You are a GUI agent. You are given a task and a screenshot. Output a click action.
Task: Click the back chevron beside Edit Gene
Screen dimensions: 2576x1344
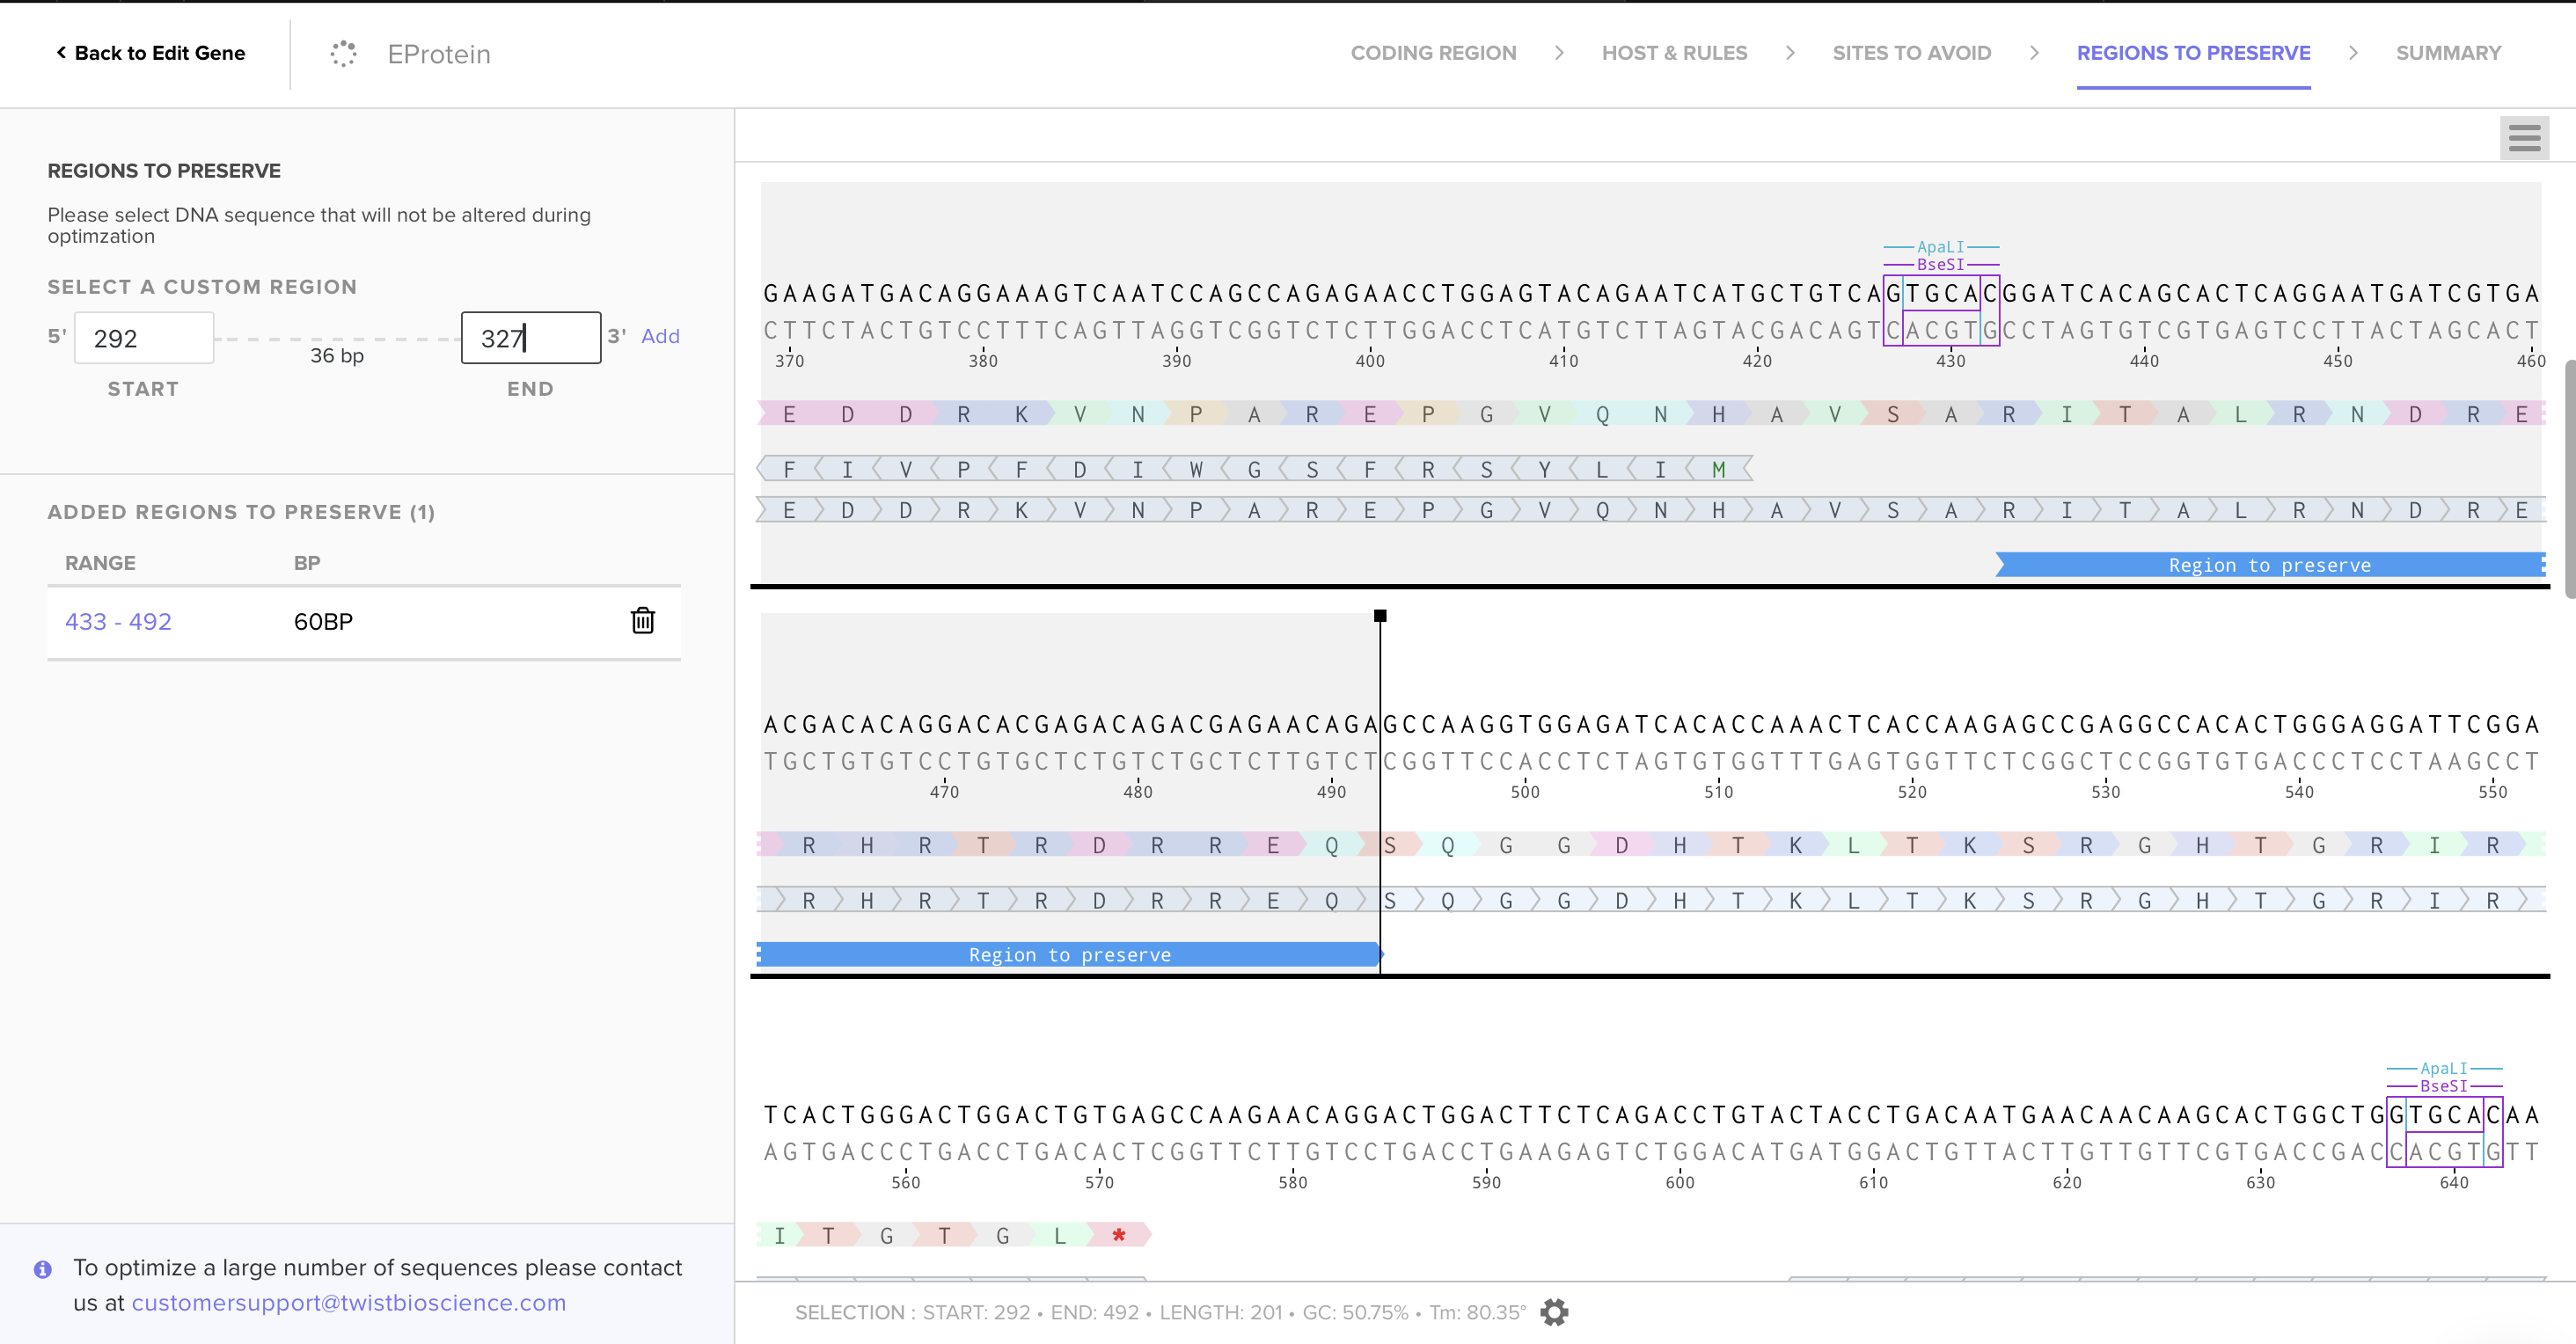(x=61, y=52)
